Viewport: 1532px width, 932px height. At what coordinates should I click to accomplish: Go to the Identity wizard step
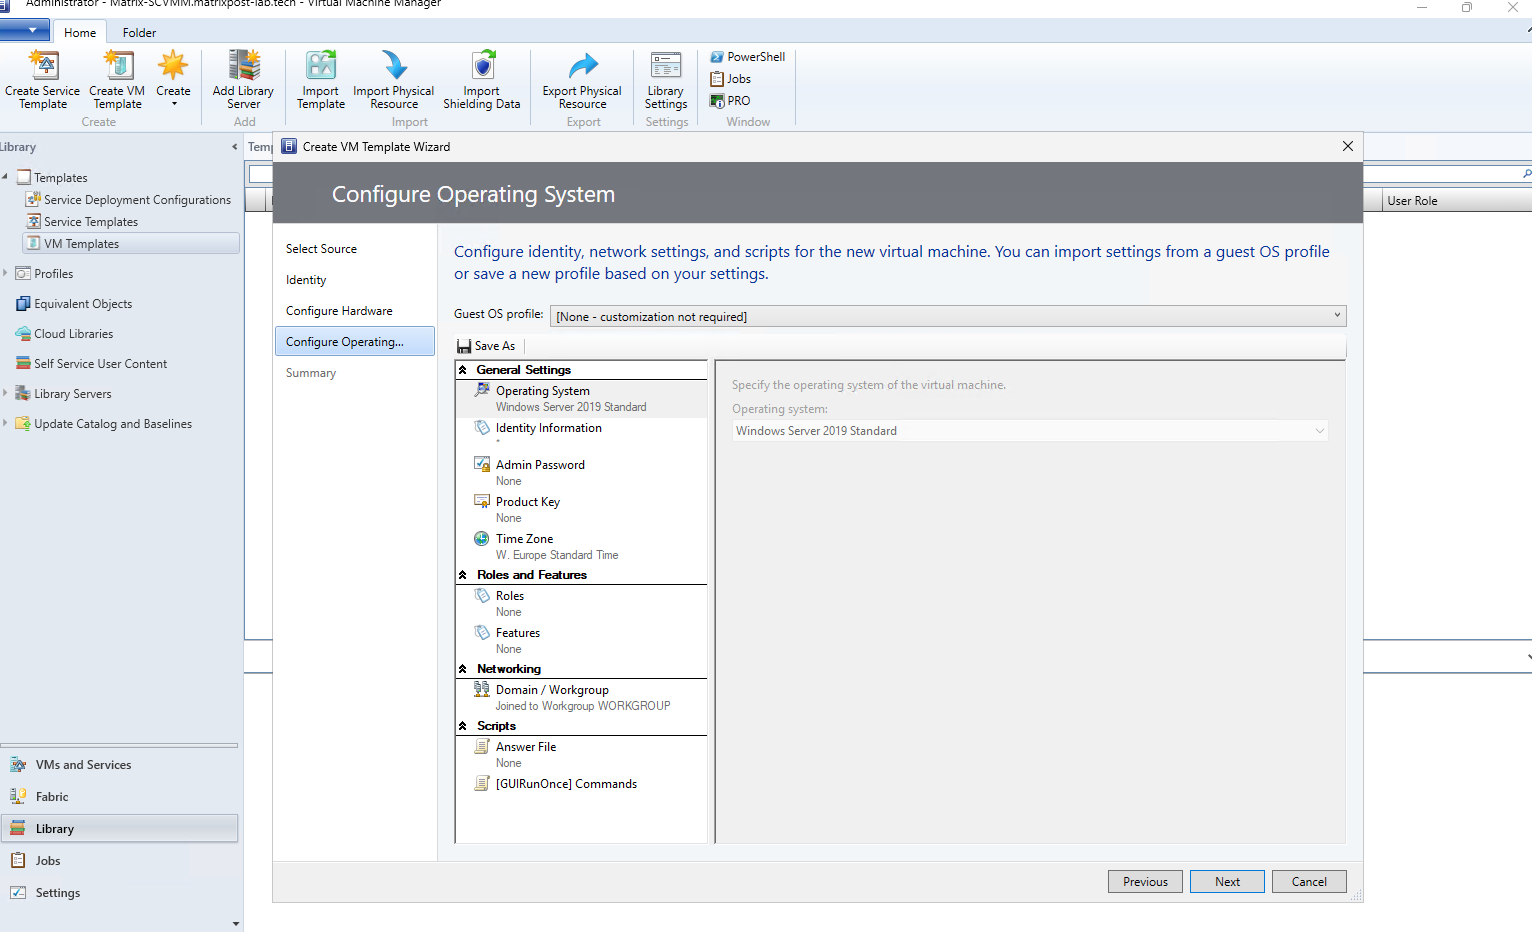[306, 280]
